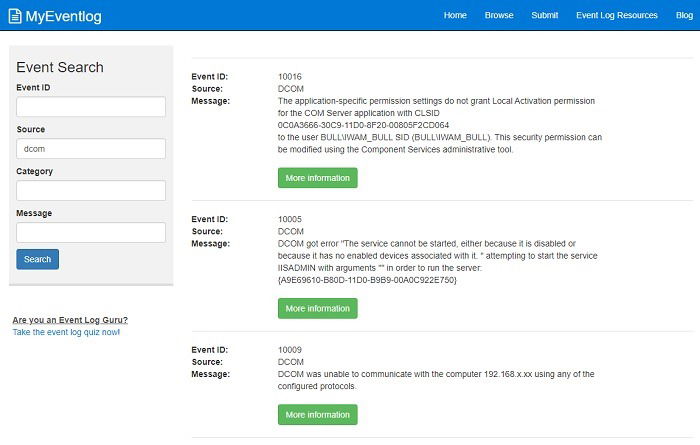Open More information for event 10009
The image size is (700, 445).
tap(317, 415)
